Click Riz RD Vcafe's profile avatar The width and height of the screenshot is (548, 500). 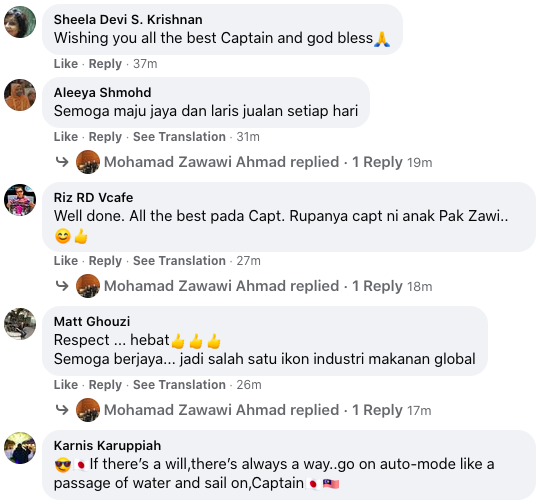[x=20, y=200]
